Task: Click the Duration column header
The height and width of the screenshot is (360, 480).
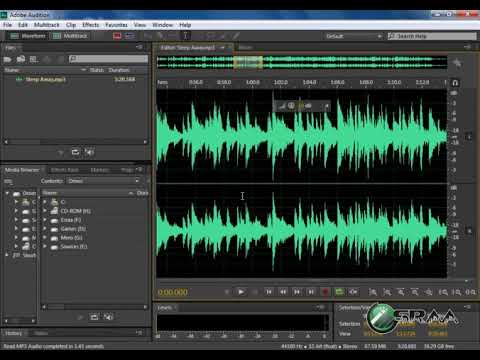Action: [119, 70]
